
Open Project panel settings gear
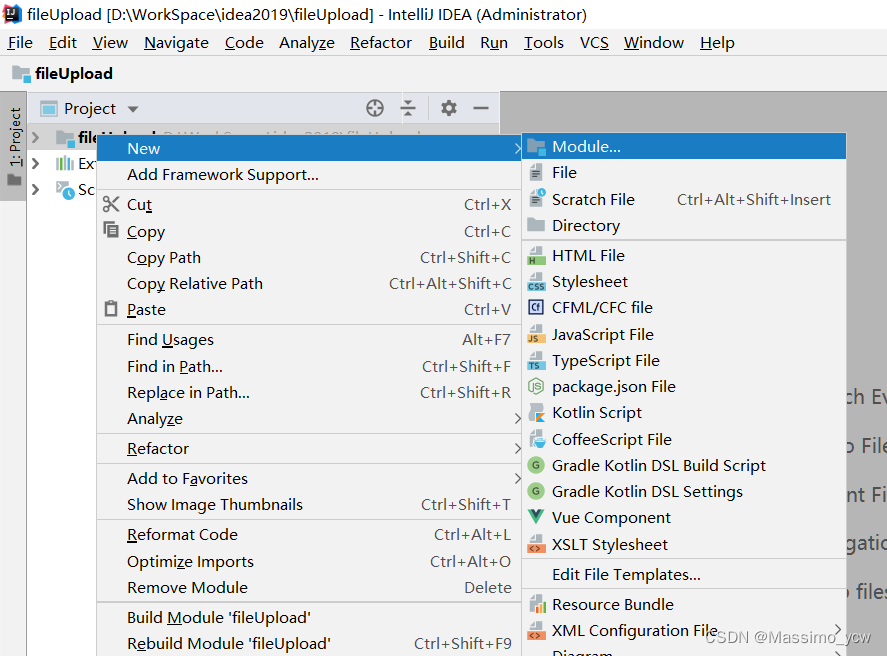click(x=449, y=108)
